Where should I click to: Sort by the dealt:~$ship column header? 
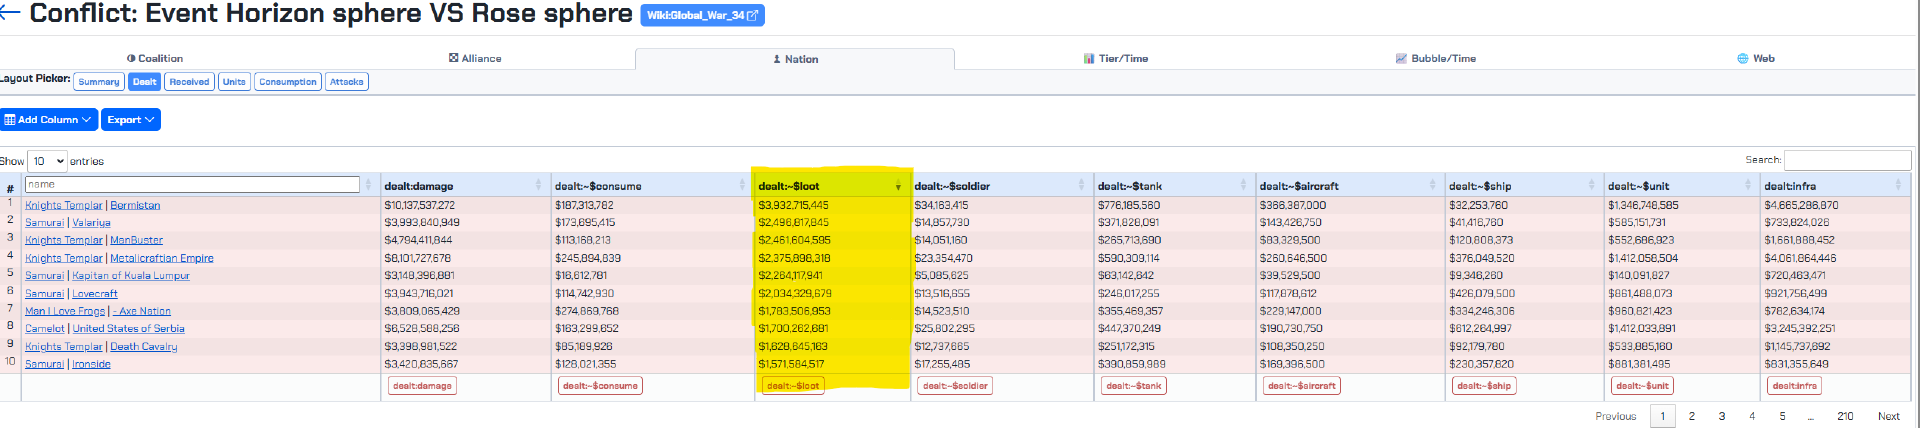pyautogui.click(x=1524, y=186)
